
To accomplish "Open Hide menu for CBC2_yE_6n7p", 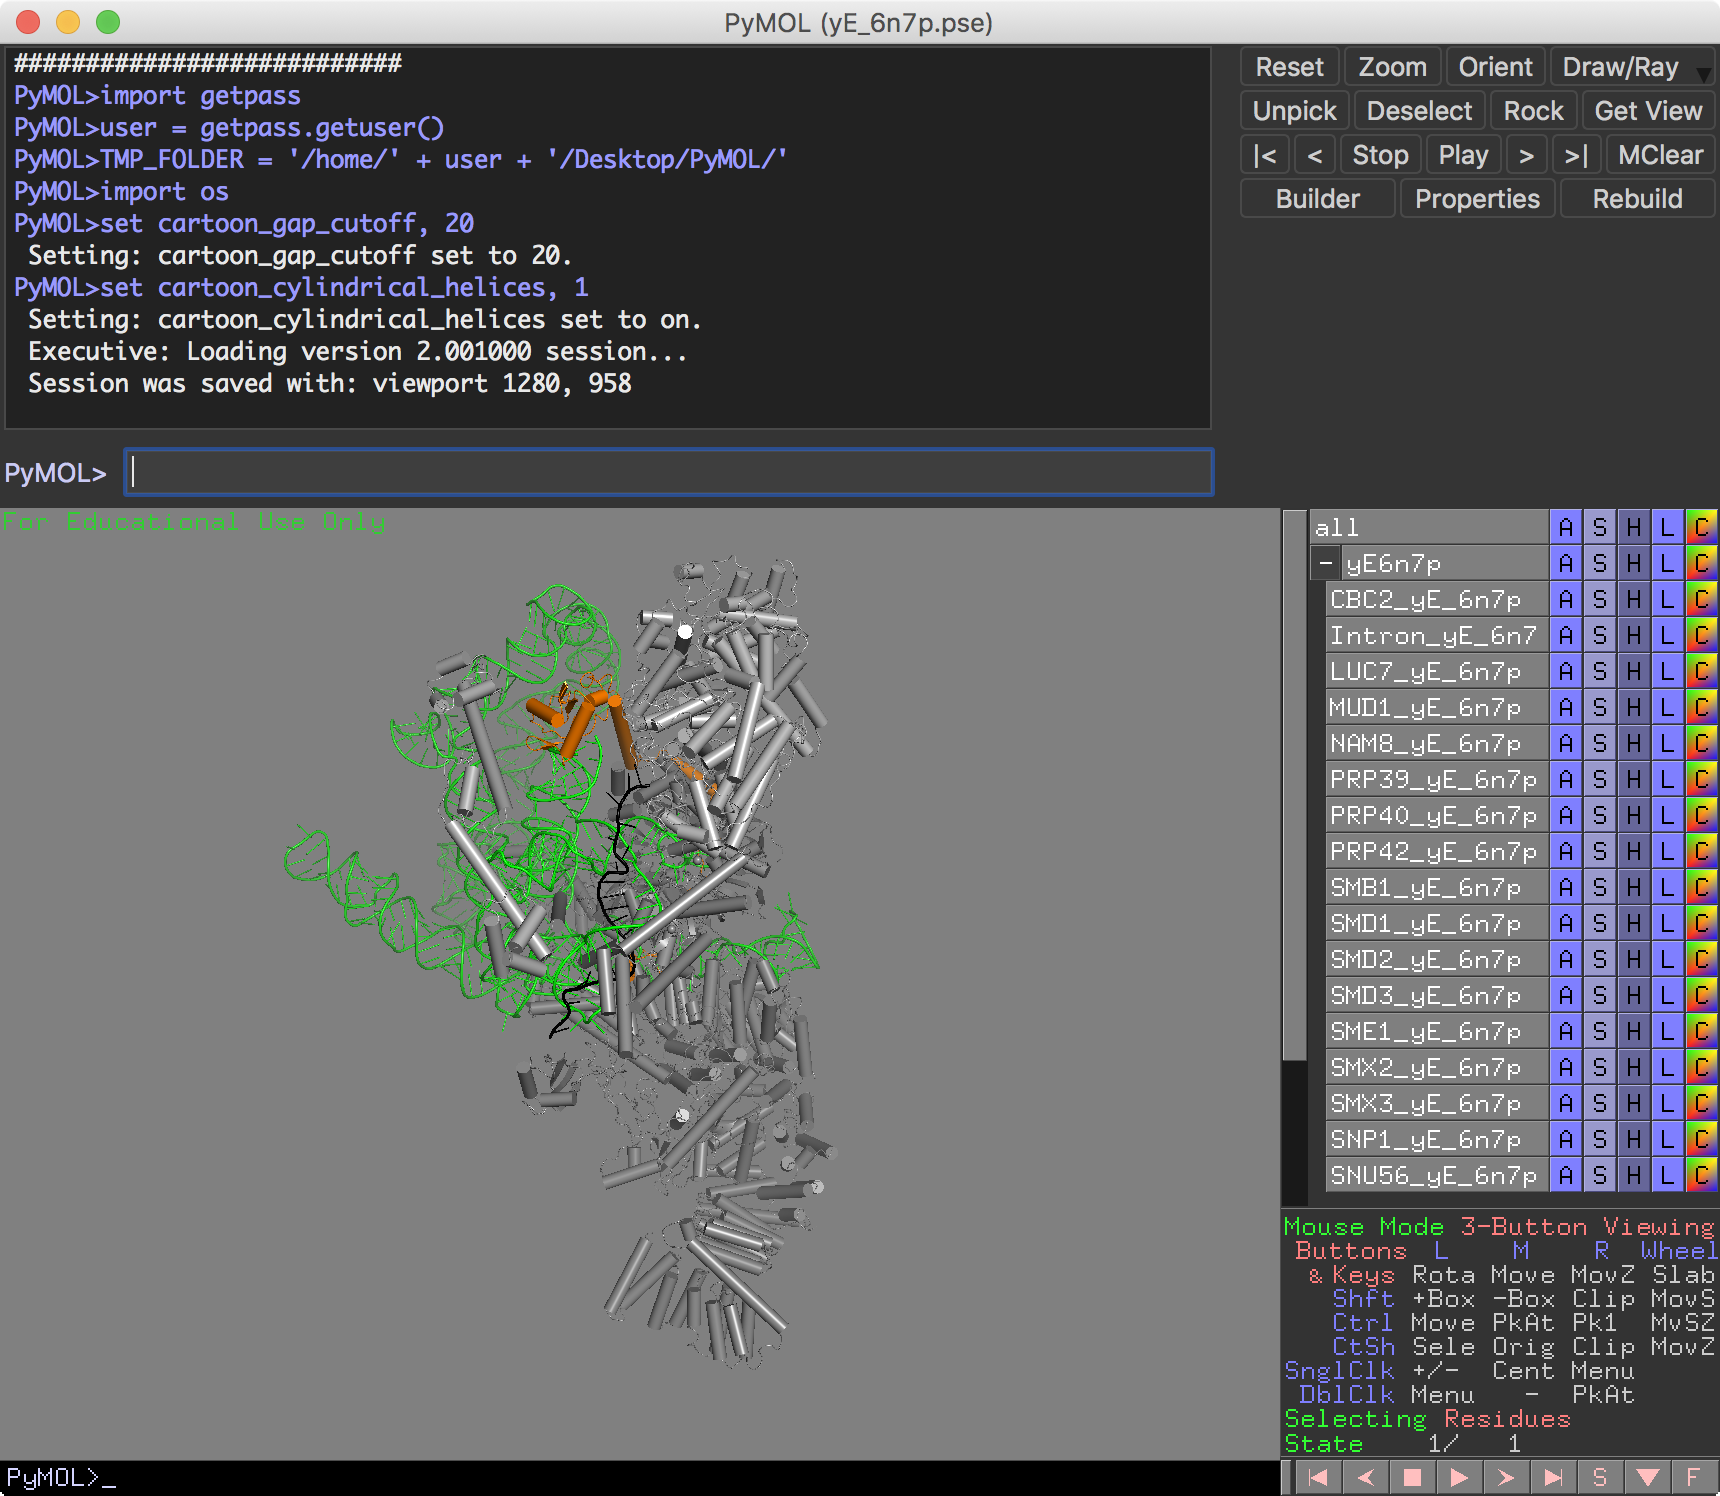I will click(1634, 599).
